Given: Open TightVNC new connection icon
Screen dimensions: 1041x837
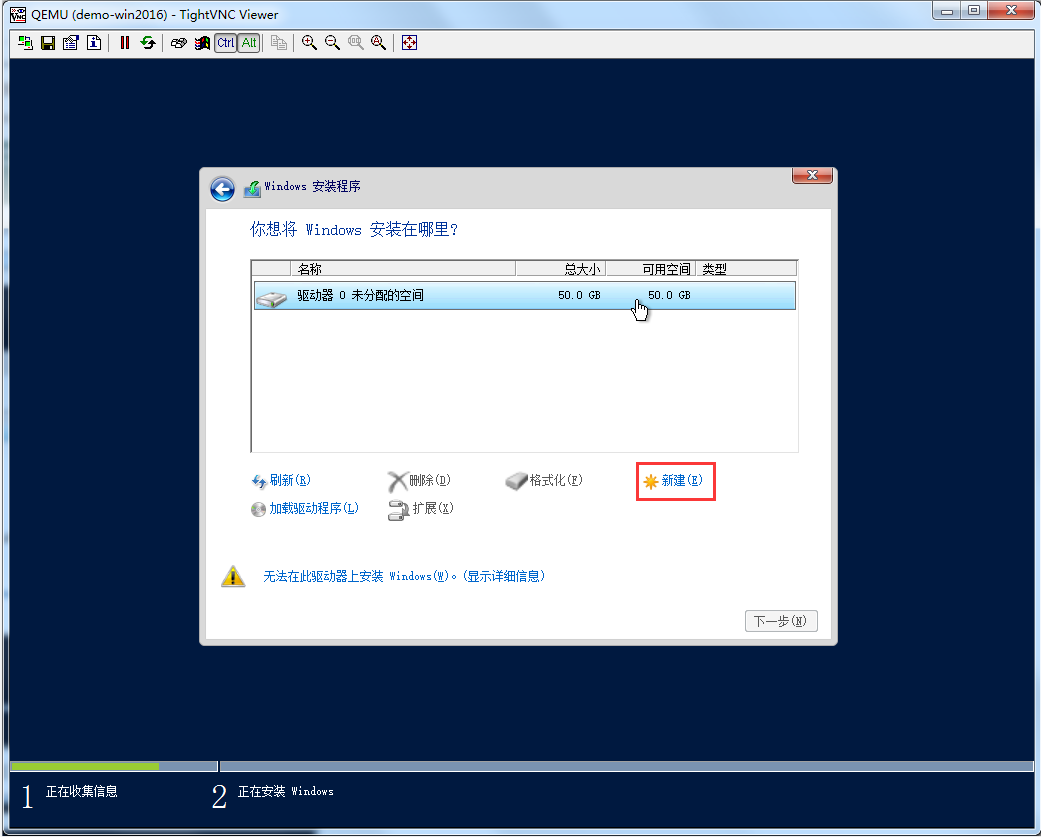Looking at the screenshot, I should tap(25, 43).
